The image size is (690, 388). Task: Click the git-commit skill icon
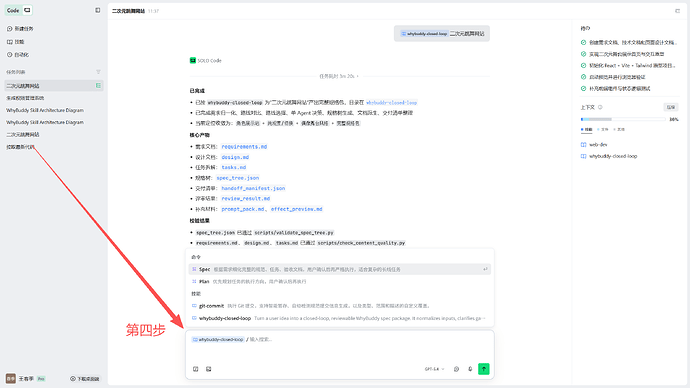pos(194,306)
